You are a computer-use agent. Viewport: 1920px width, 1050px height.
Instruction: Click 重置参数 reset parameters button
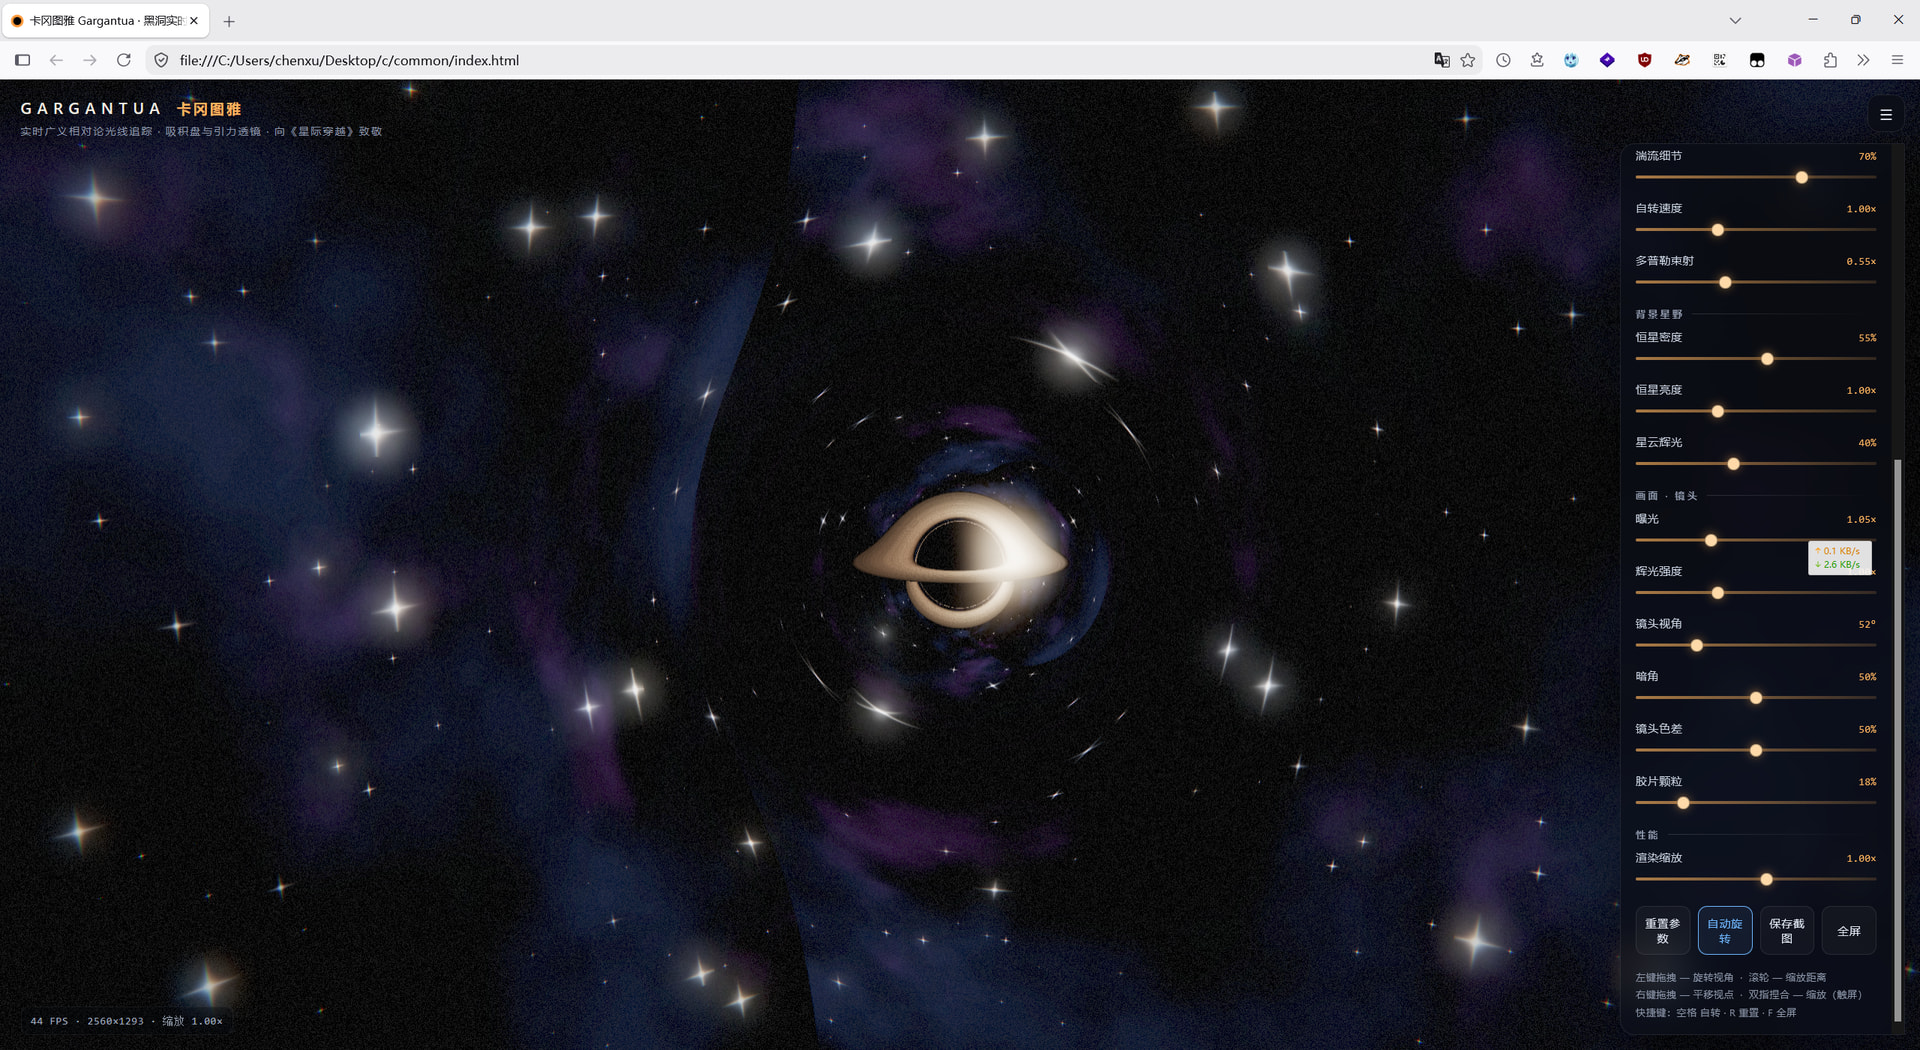[x=1662, y=931]
